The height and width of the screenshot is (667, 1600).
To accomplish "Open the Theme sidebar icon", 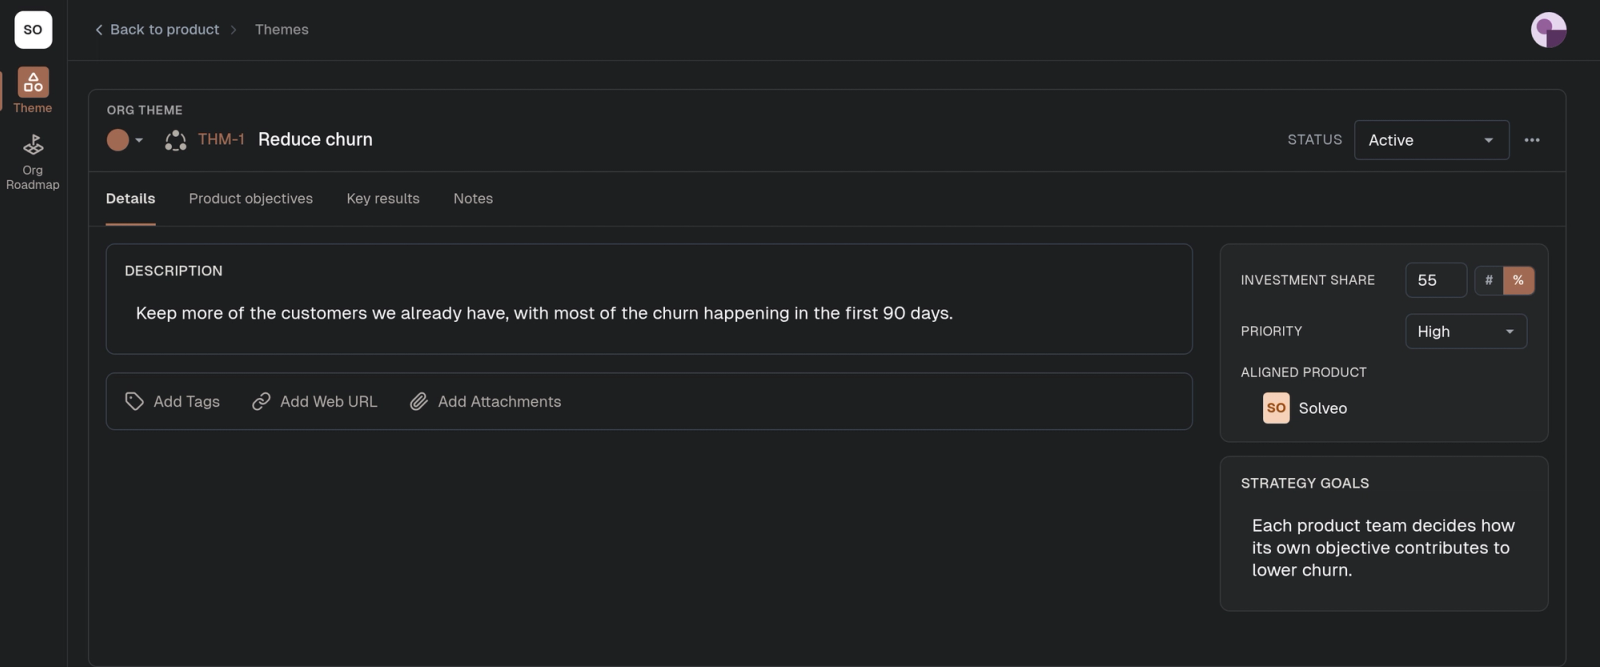I will click(33, 82).
